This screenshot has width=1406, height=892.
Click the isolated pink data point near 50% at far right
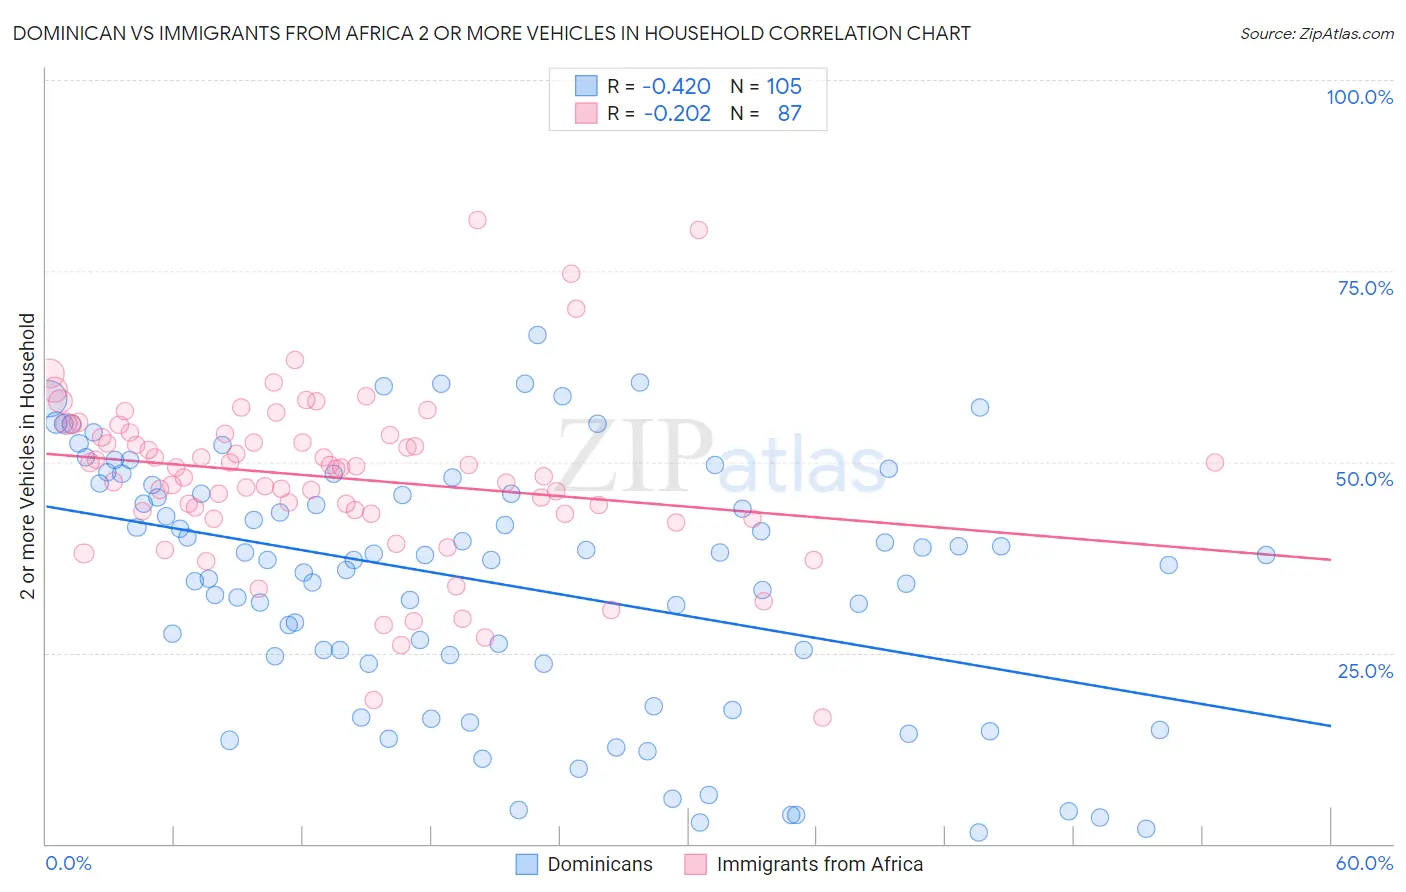click(1215, 462)
